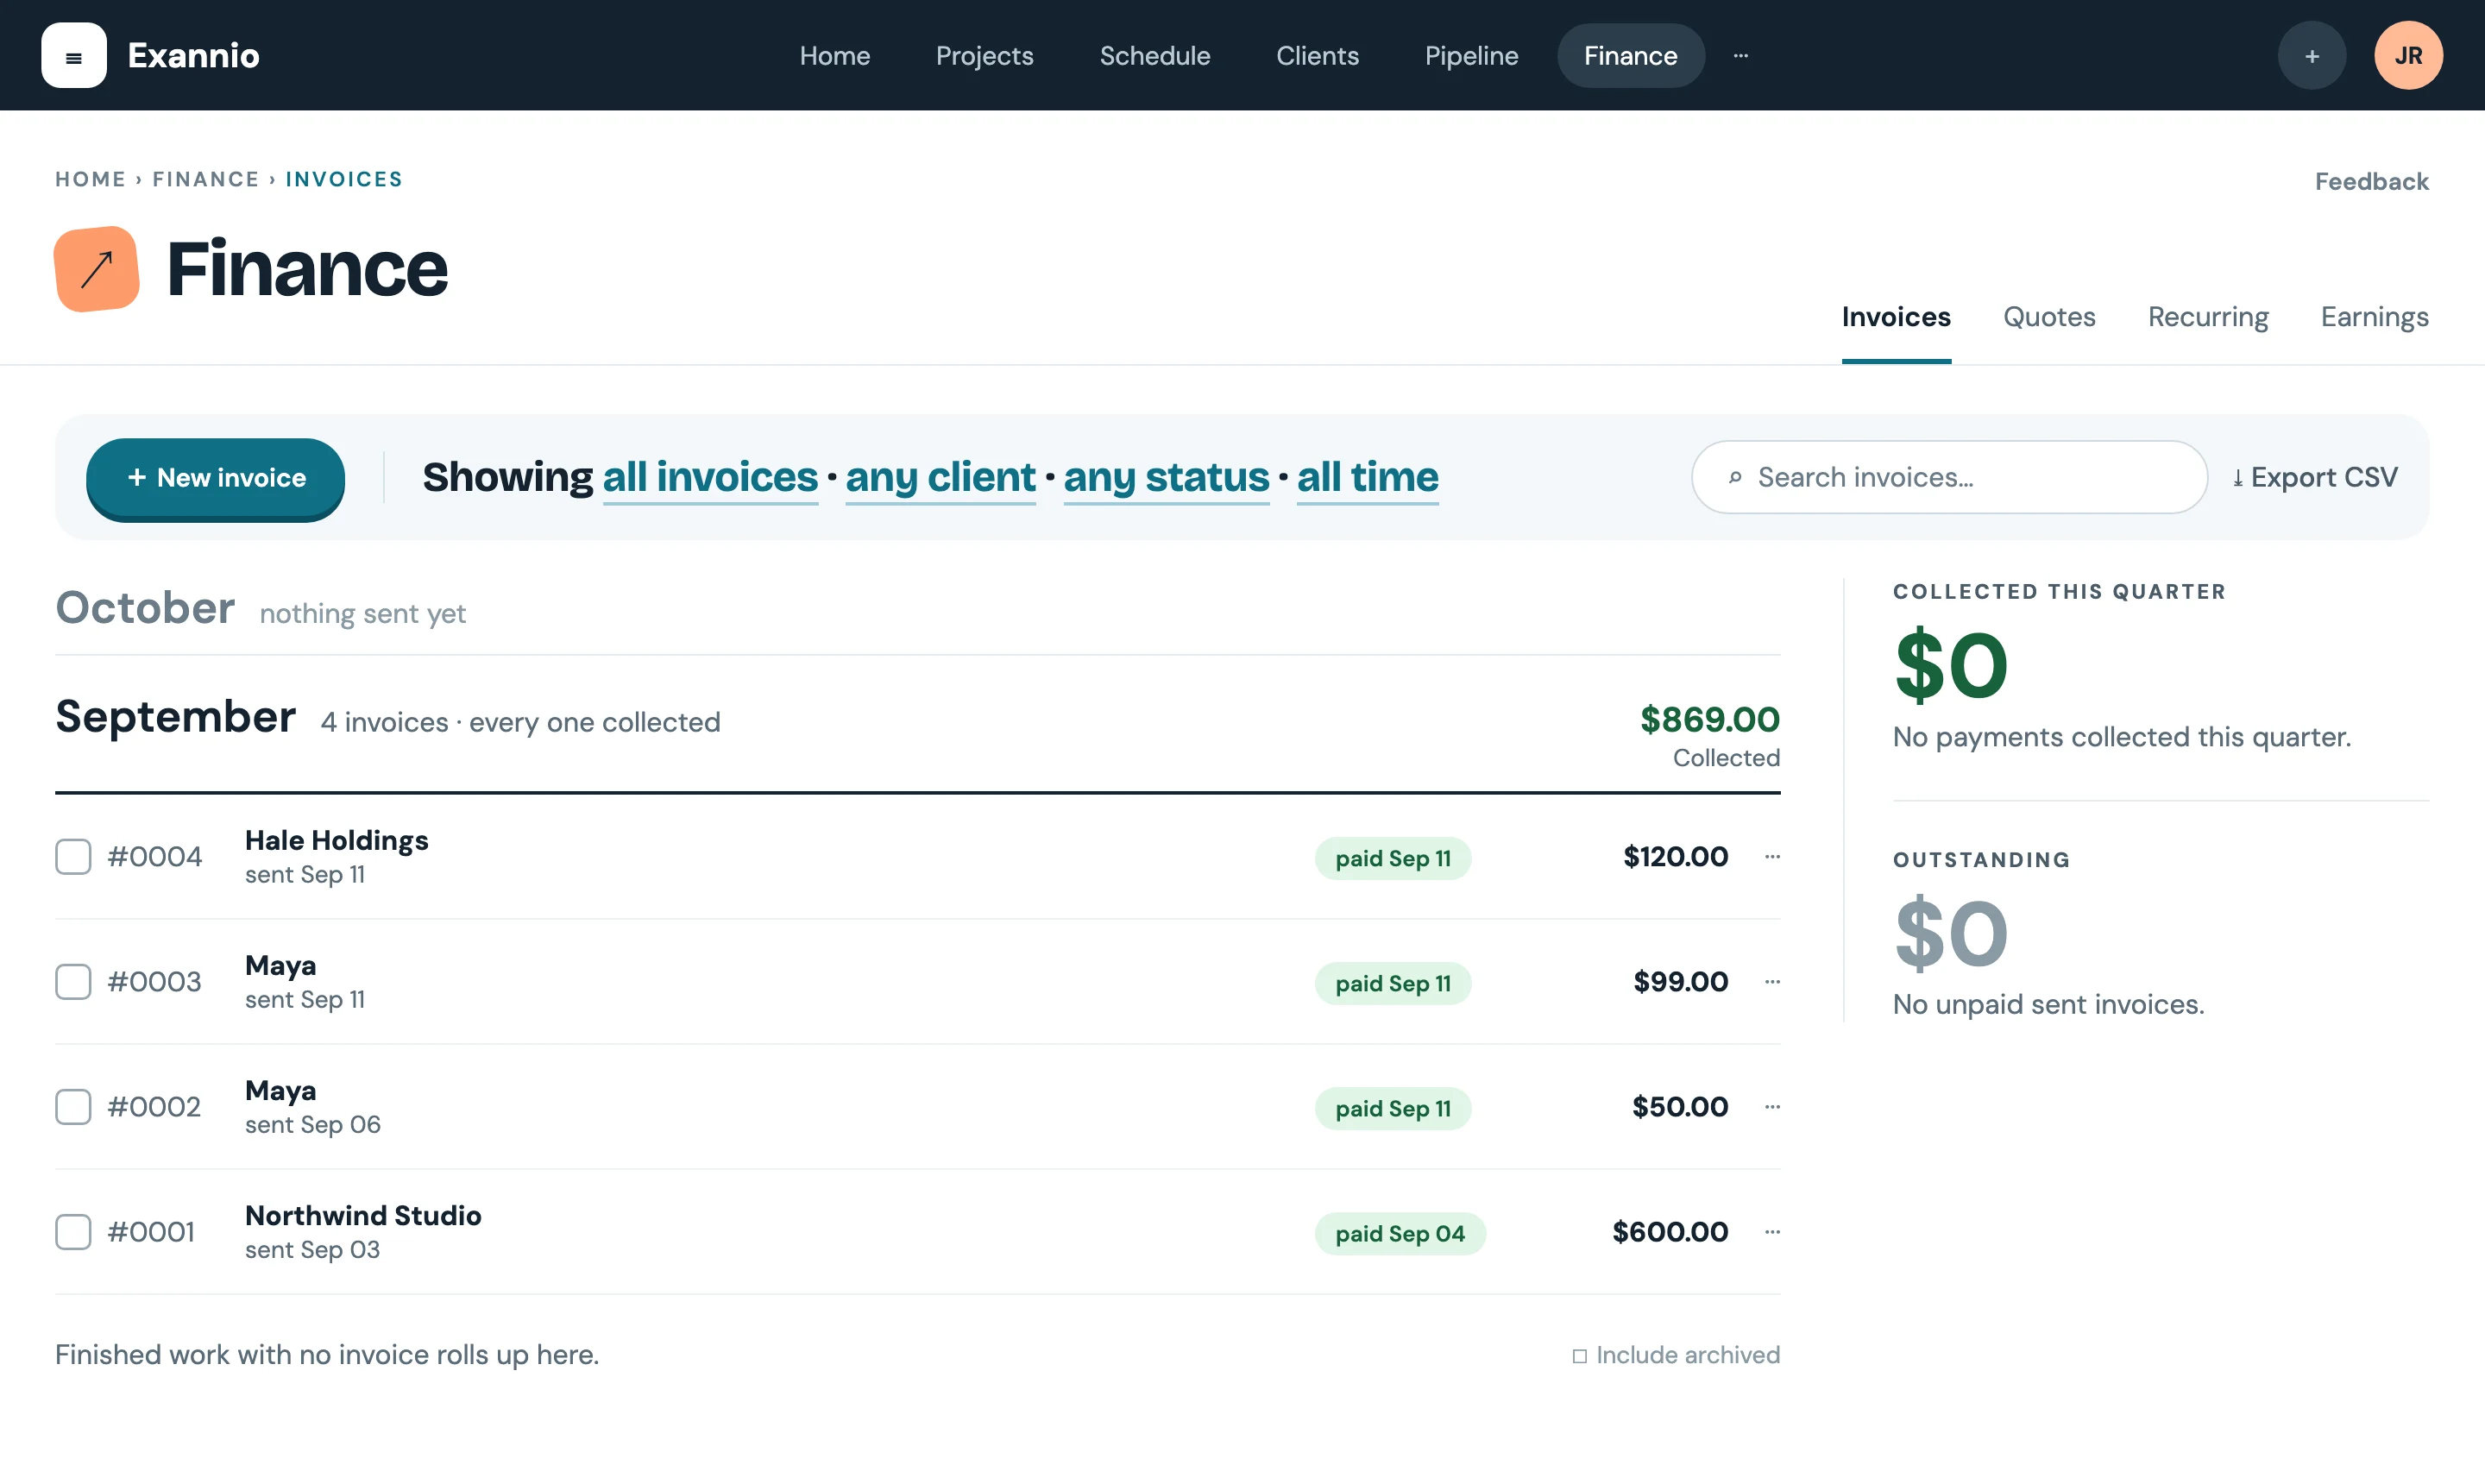Click the Finance navigation pill

[1630, 56]
